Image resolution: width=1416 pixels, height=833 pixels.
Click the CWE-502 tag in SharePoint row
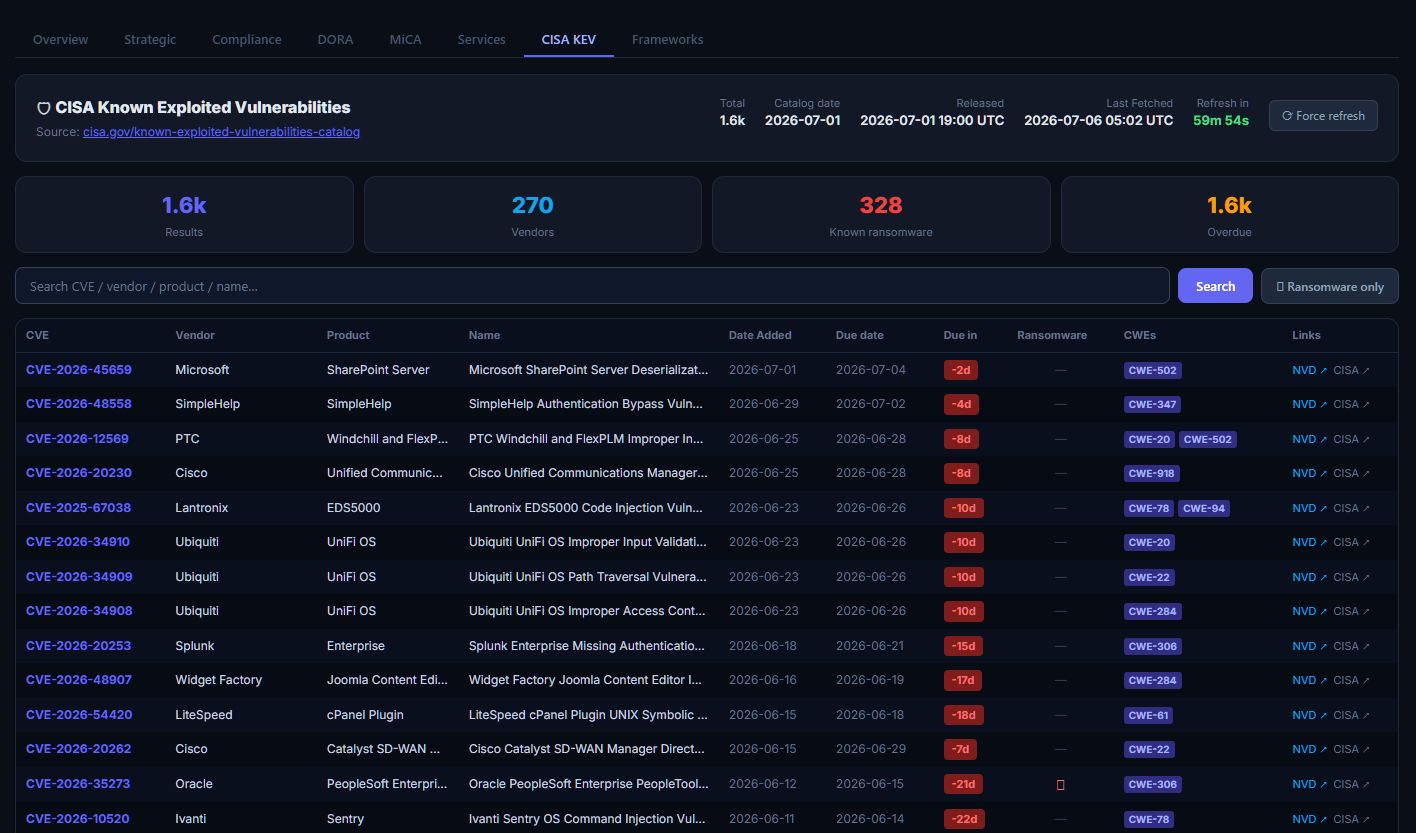(1153, 370)
